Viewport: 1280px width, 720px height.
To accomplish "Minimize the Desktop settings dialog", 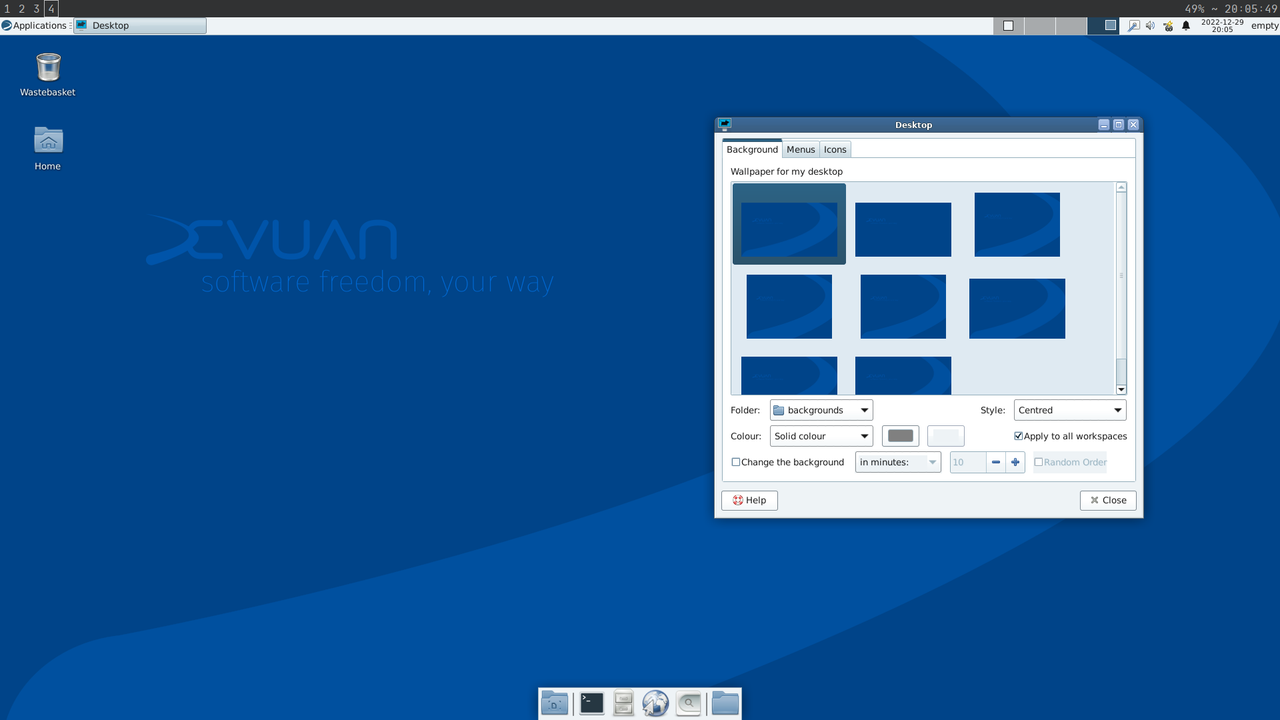I will [x=1104, y=125].
